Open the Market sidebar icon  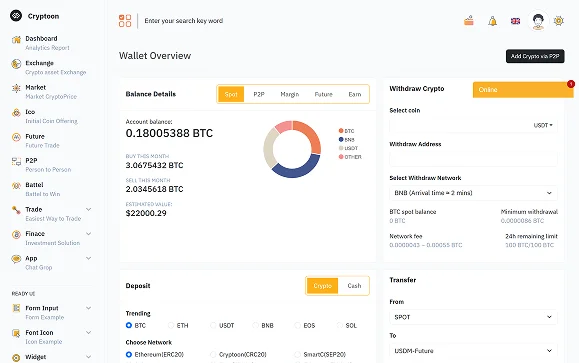pos(16,88)
